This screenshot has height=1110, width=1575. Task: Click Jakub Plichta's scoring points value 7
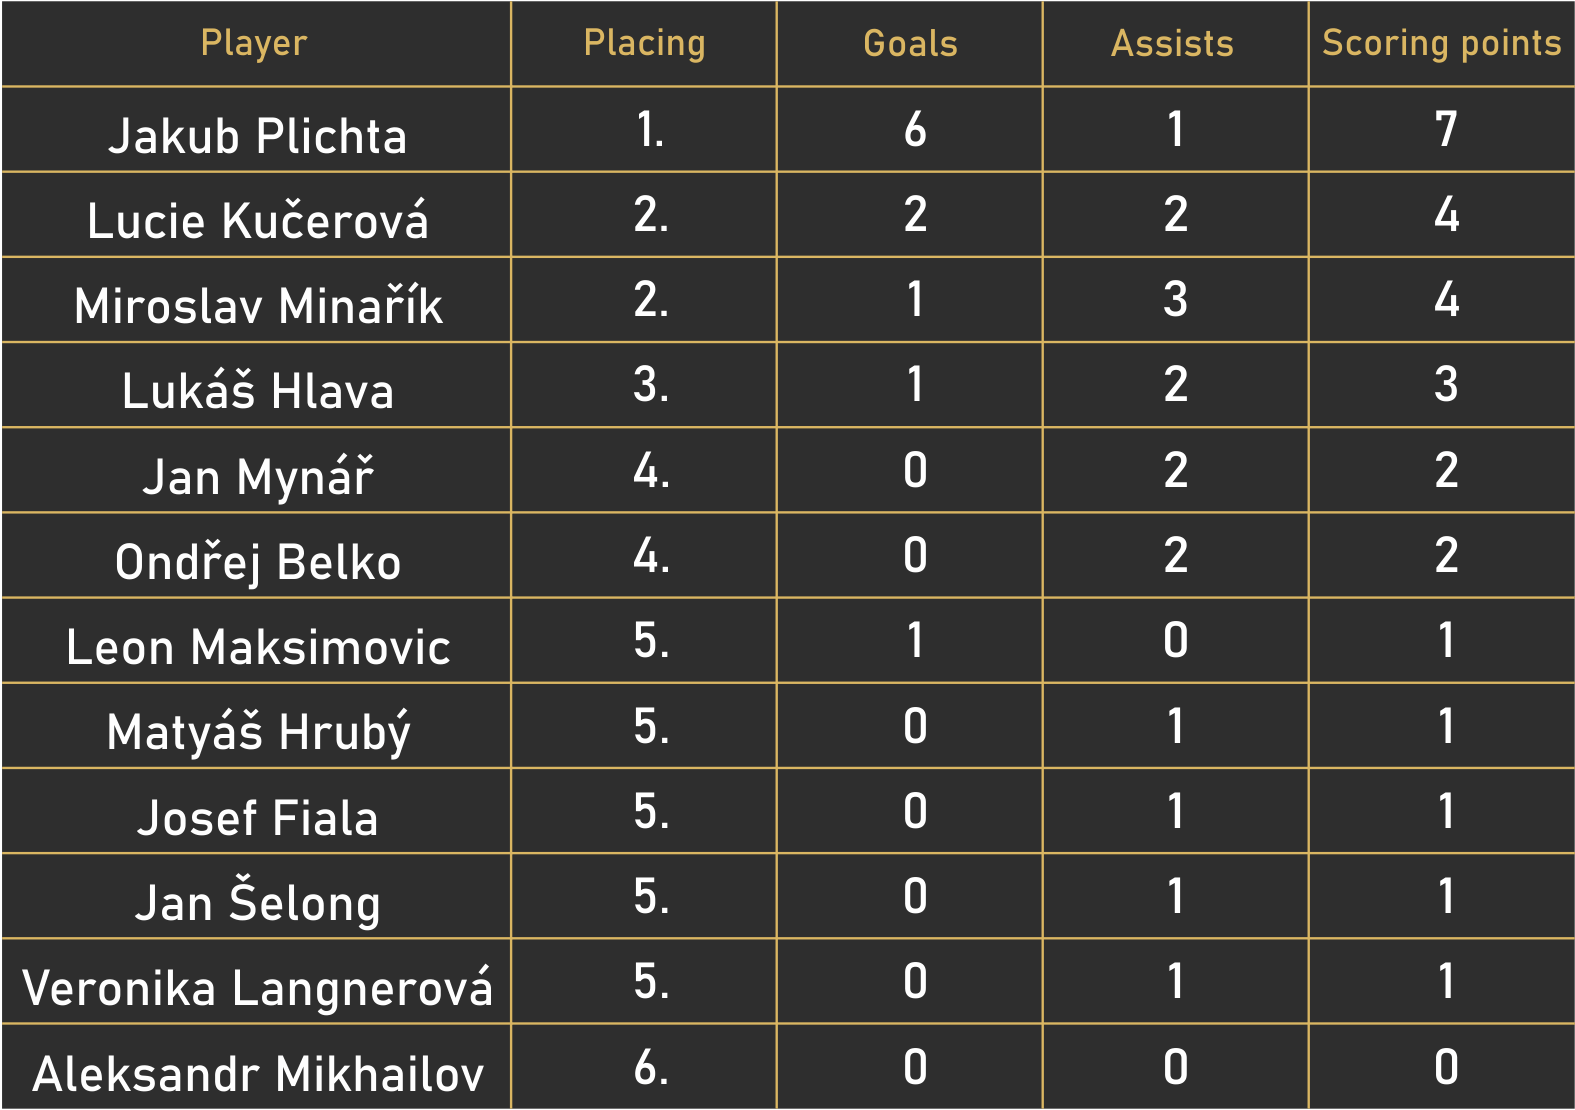[x=1446, y=130]
